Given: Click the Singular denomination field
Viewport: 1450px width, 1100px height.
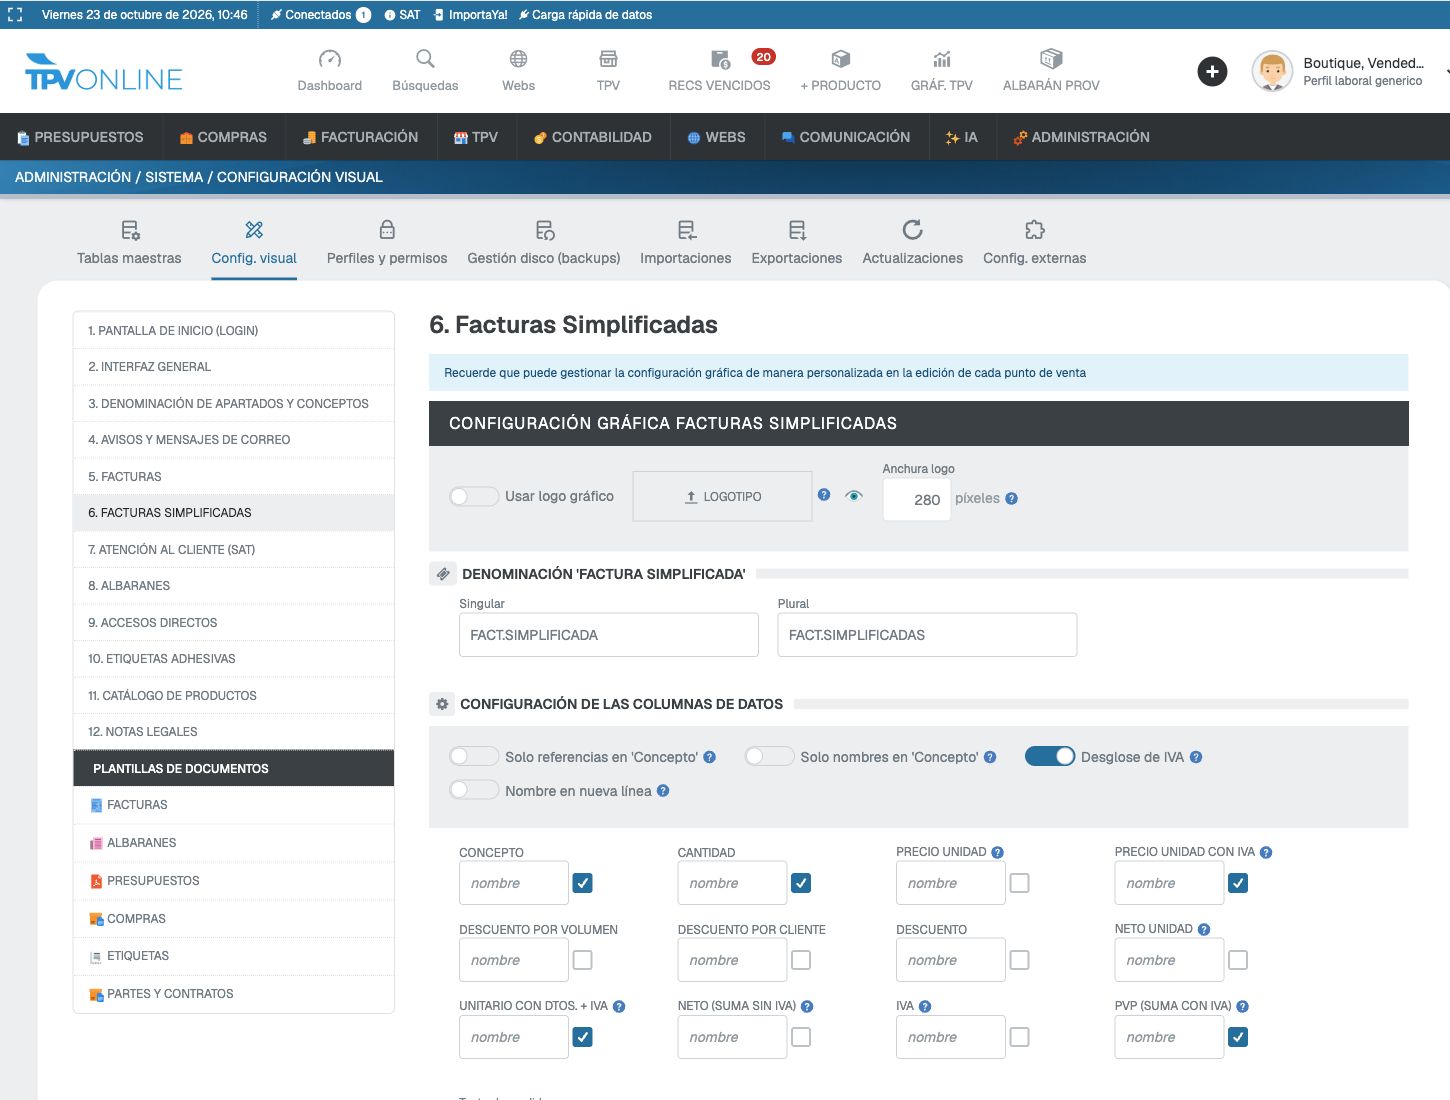Looking at the screenshot, I should point(608,635).
